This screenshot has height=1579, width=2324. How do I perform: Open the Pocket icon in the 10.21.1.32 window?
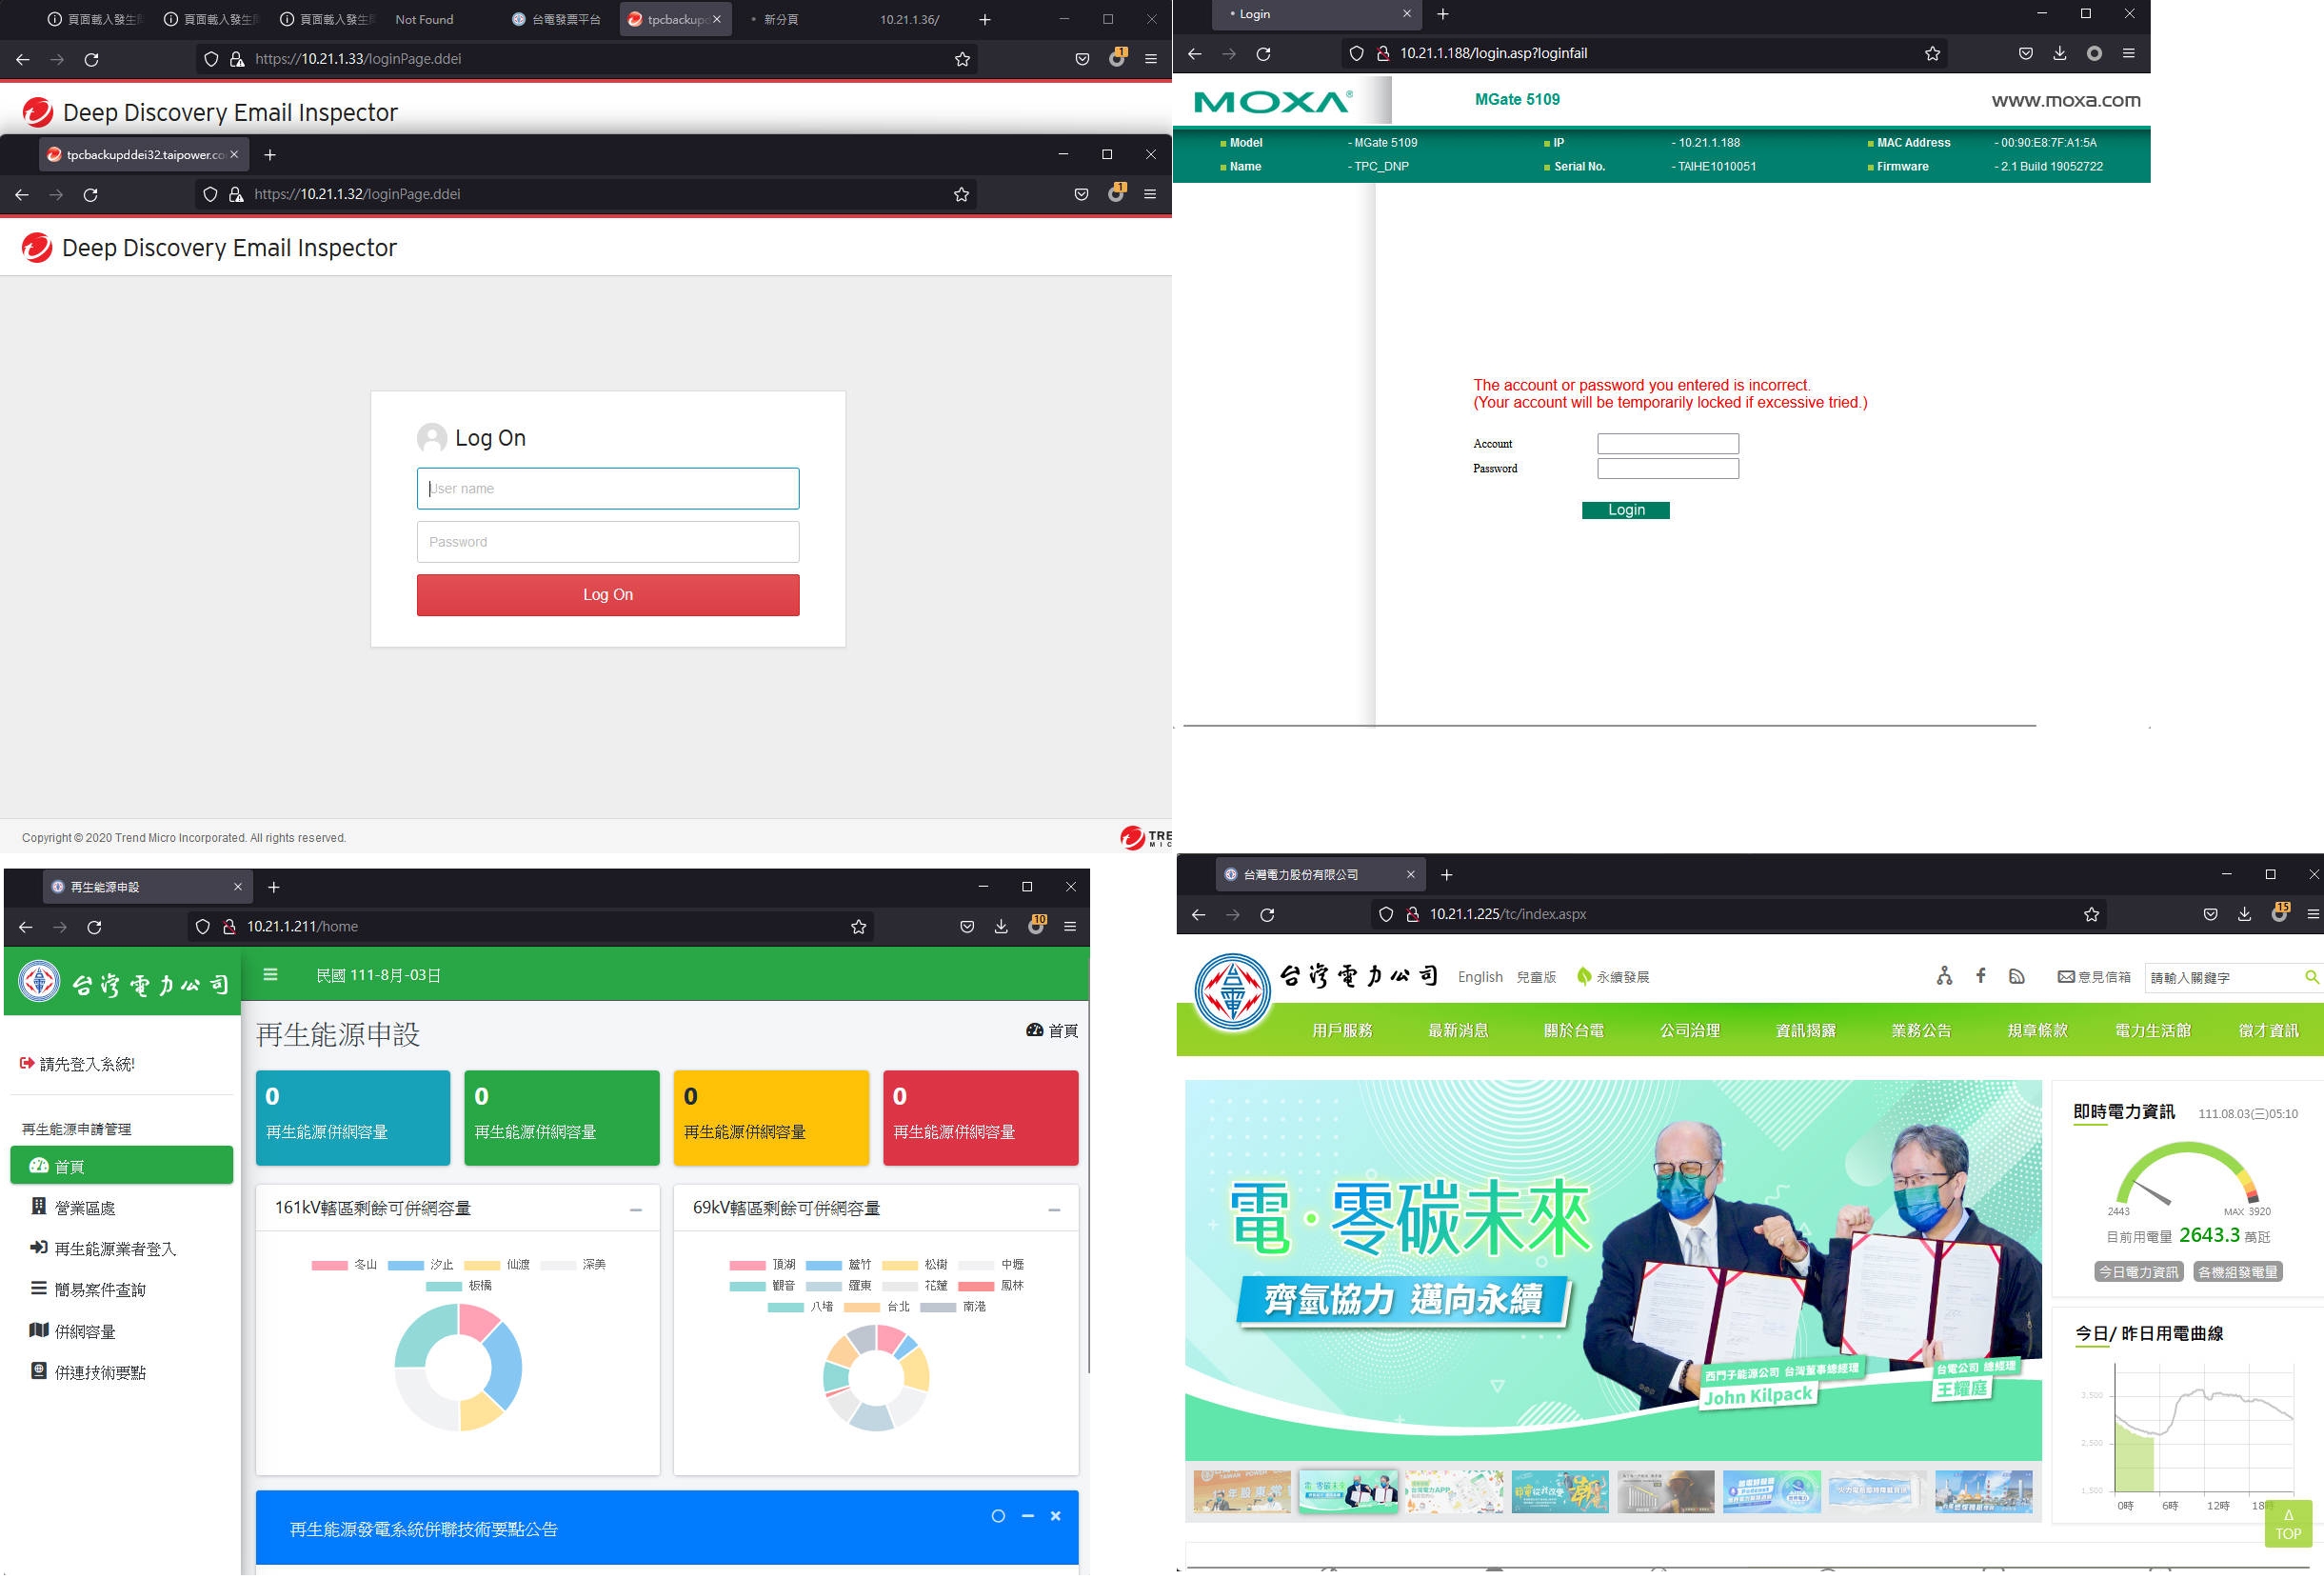(x=1081, y=195)
